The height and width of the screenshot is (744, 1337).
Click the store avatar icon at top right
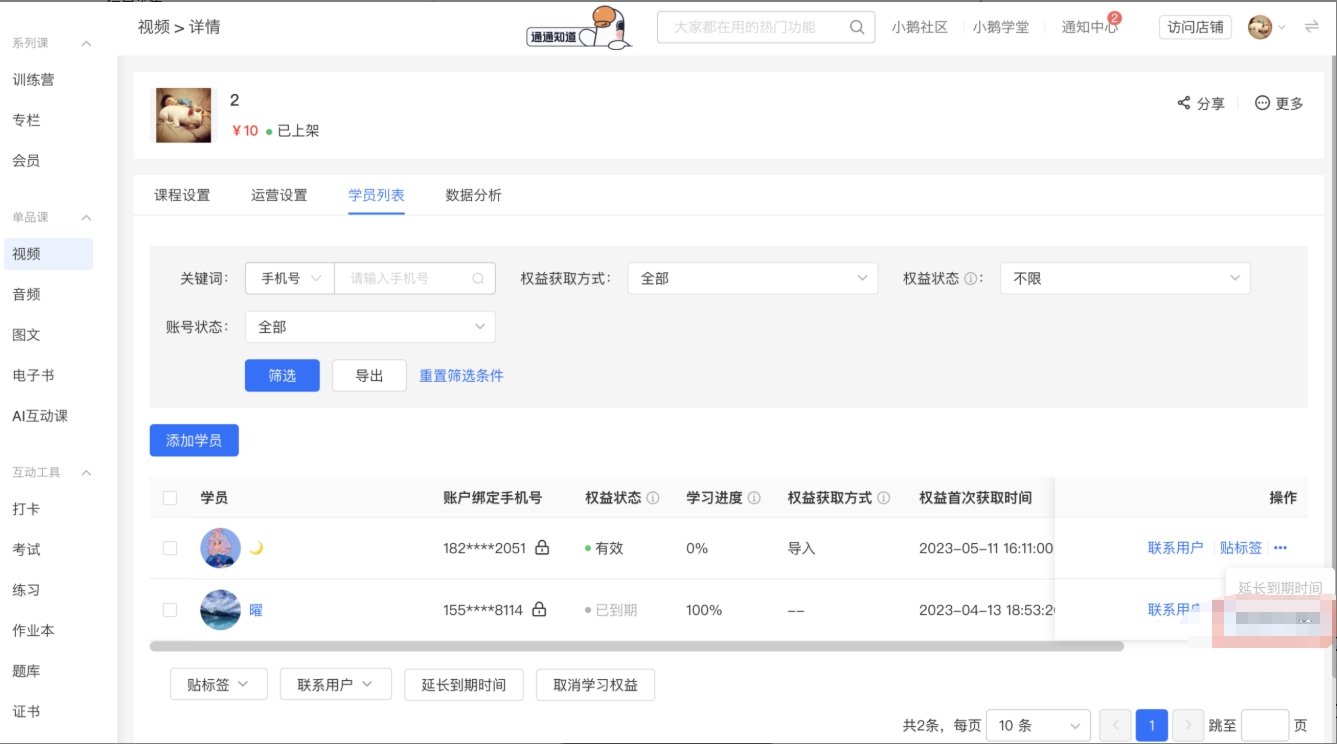click(1262, 27)
